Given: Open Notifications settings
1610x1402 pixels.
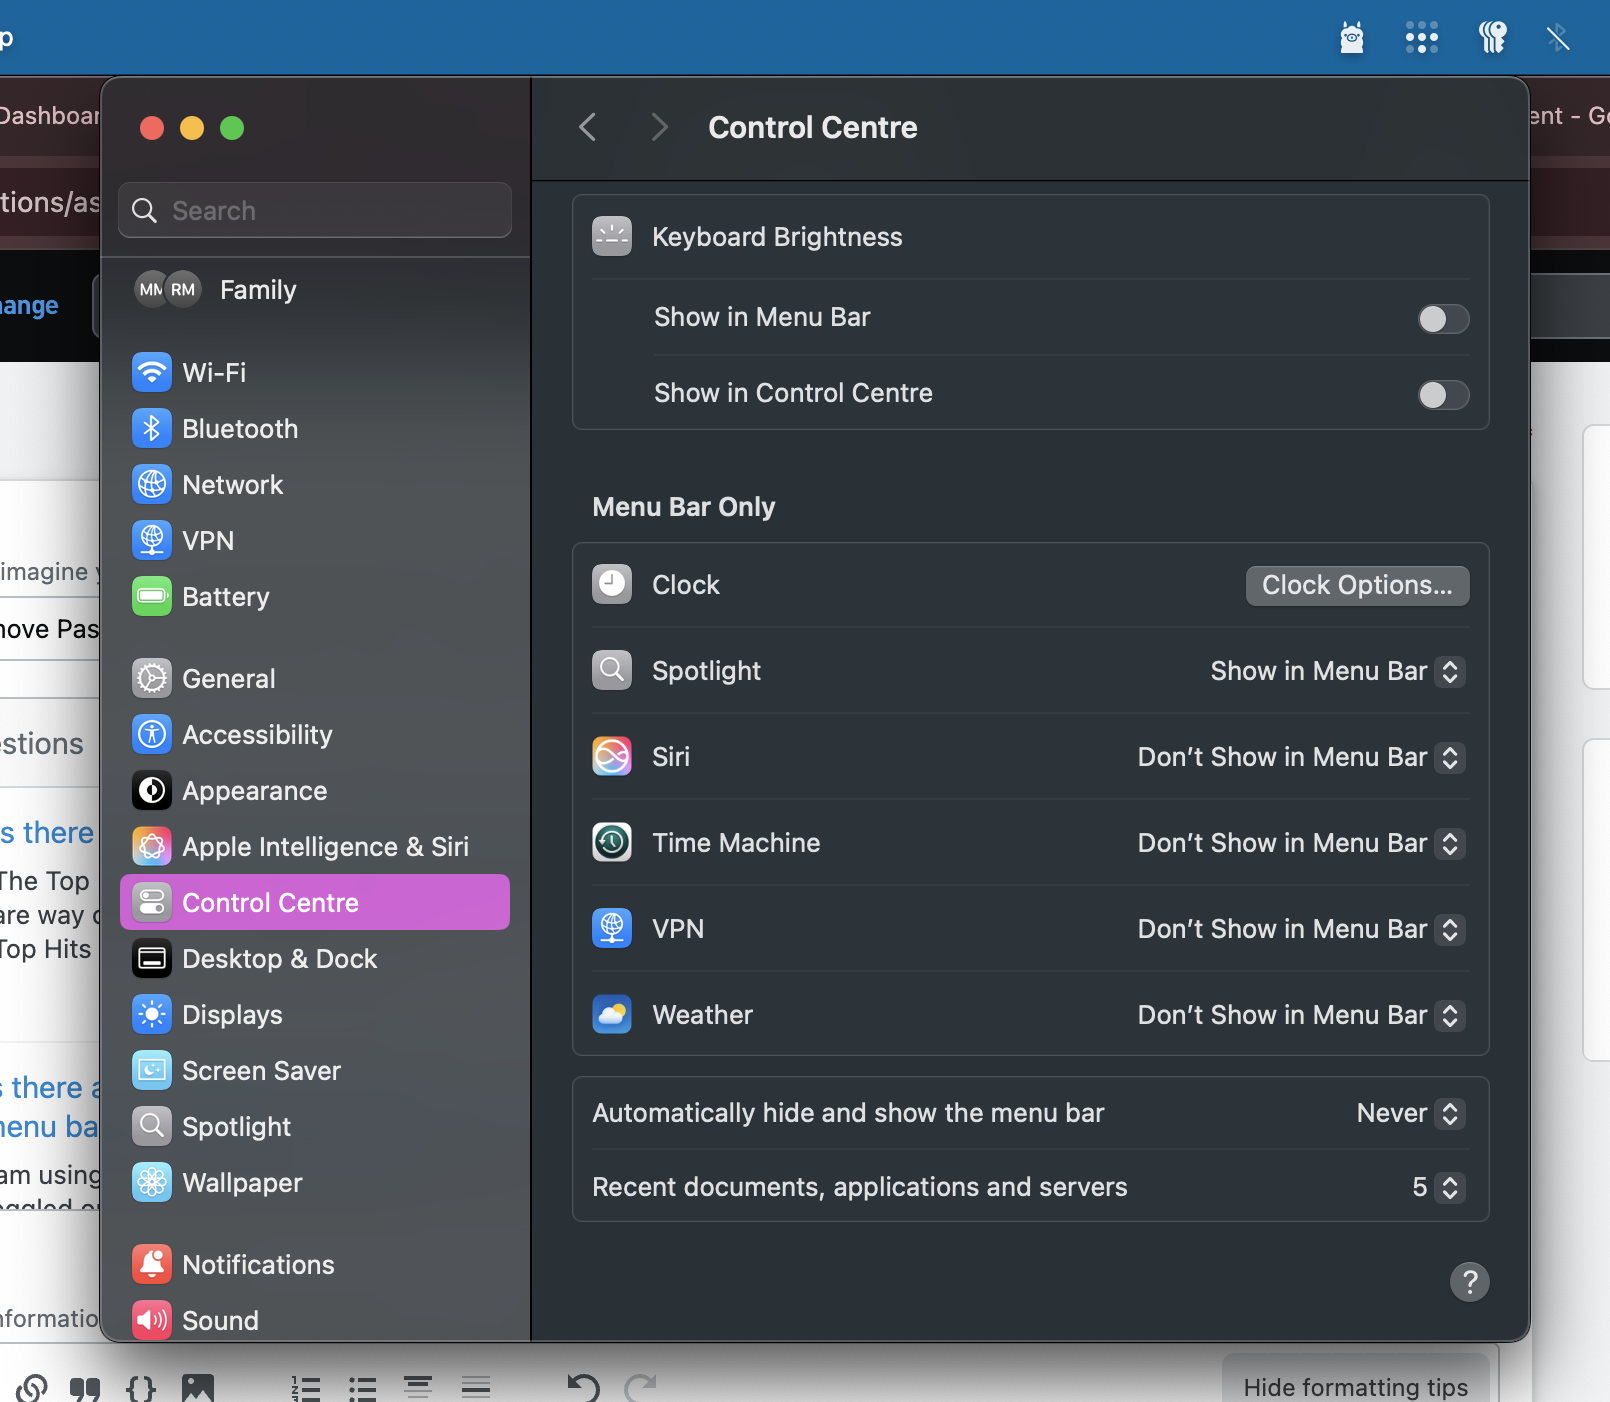Looking at the screenshot, I should pos(315,1265).
